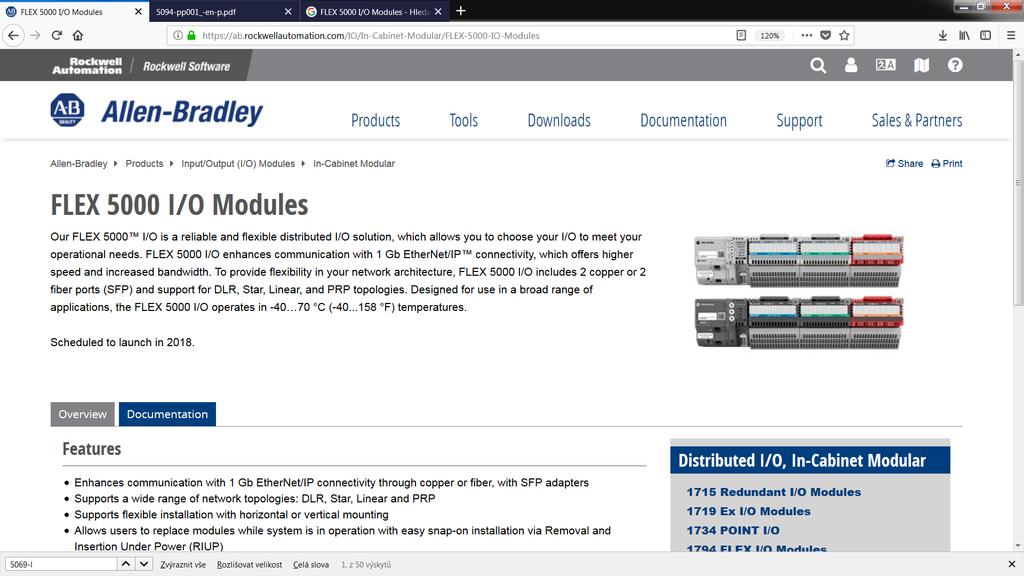This screenshot has width=1024, height=576.
Task: Switch to the Overview tab
Action: pyautogui.click(x=82, y=414)
